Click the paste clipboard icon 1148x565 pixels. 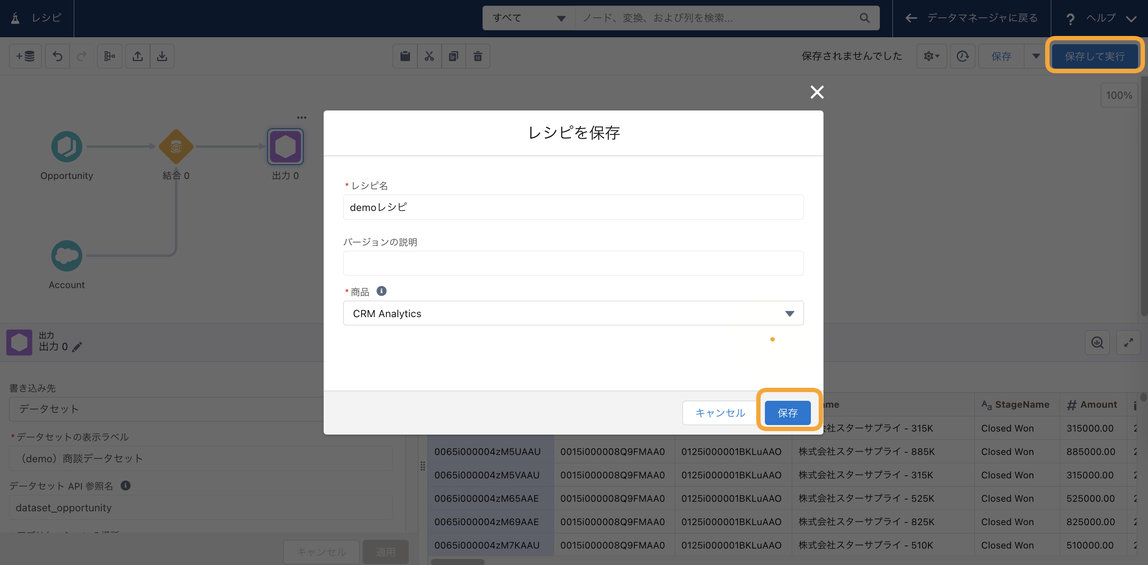tap(405, 56)
